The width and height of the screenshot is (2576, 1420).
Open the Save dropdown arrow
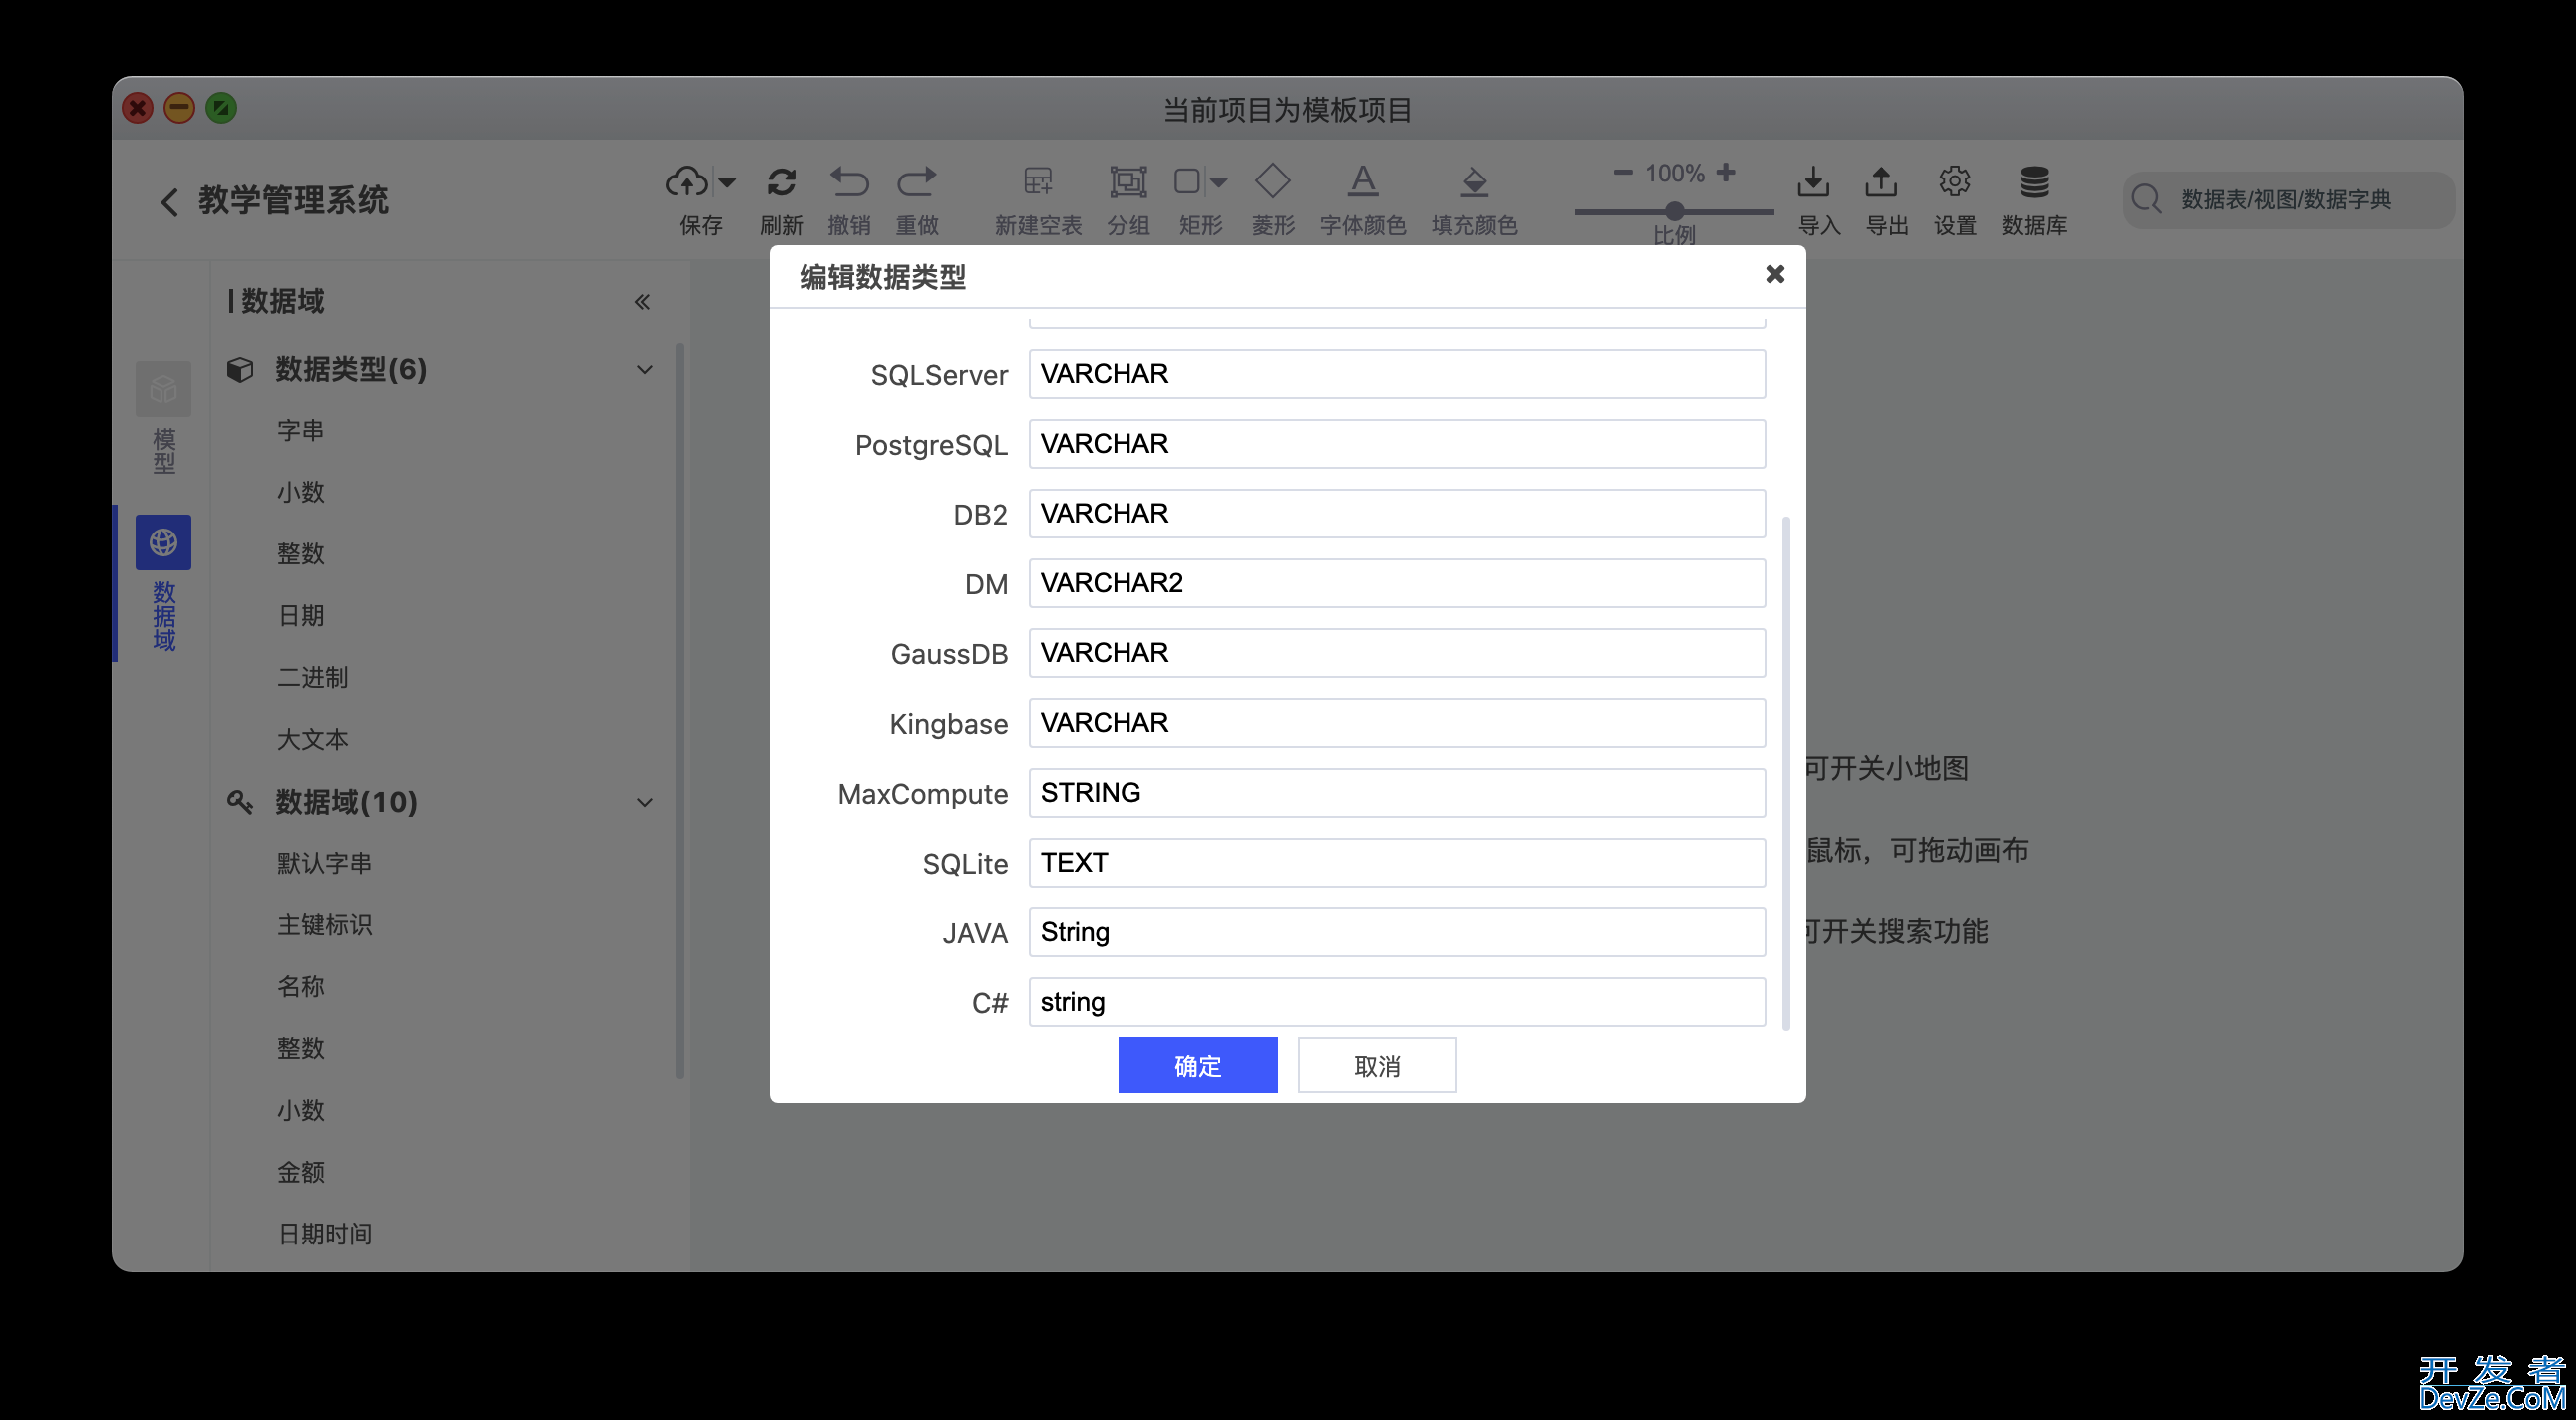pyautogui.click(x=727, y=182)
